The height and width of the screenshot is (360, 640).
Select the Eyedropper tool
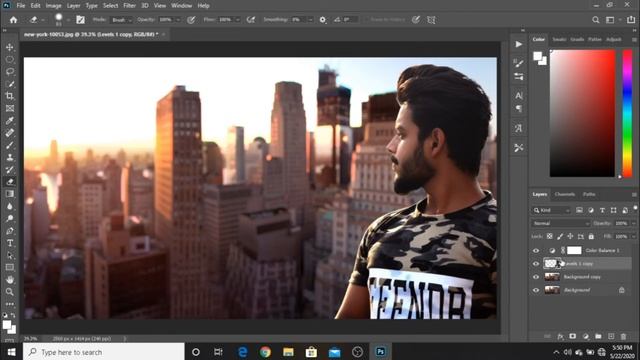click(x=9, y=121)
